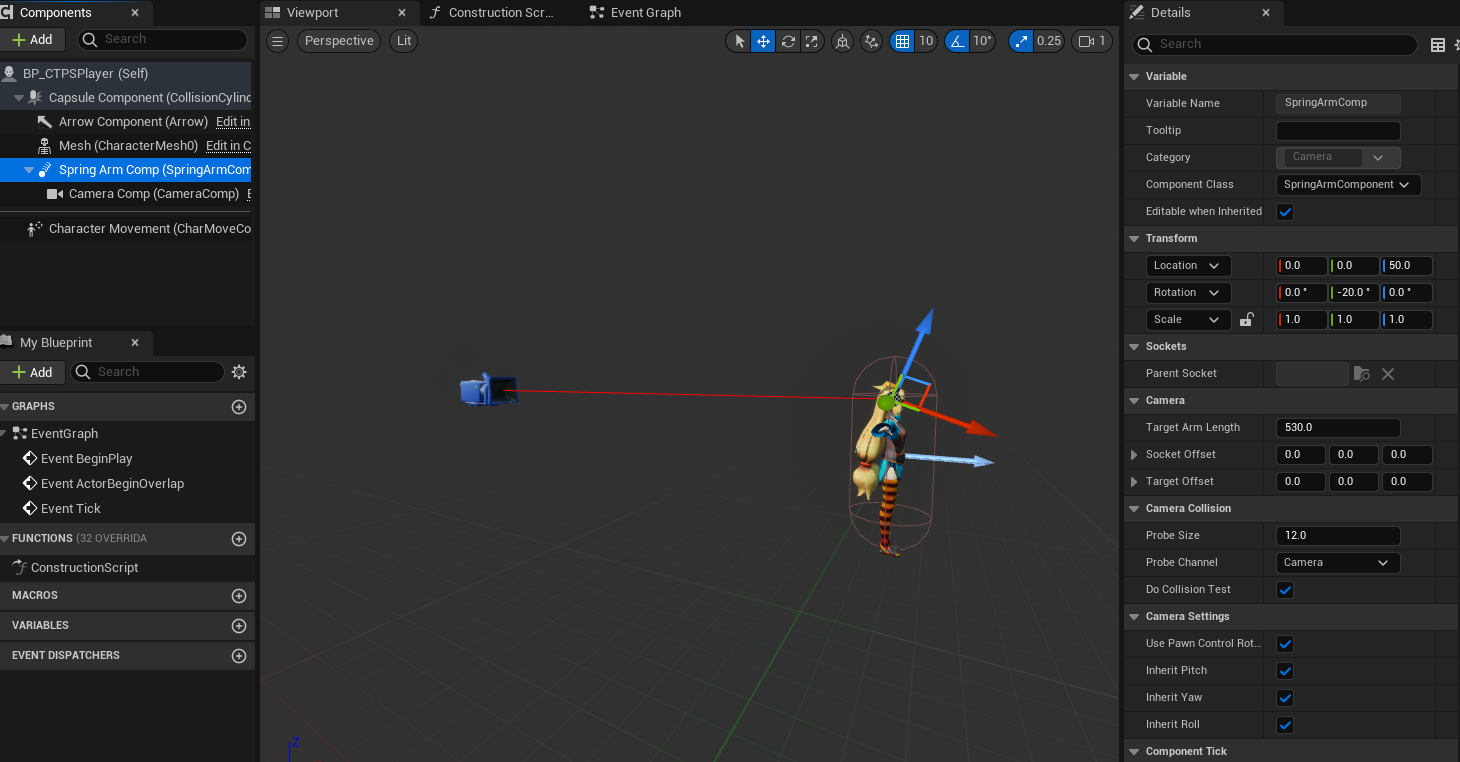Toggle the scale lock icon
This screenshot has height=762, width=1460.
pos(1246,320)
